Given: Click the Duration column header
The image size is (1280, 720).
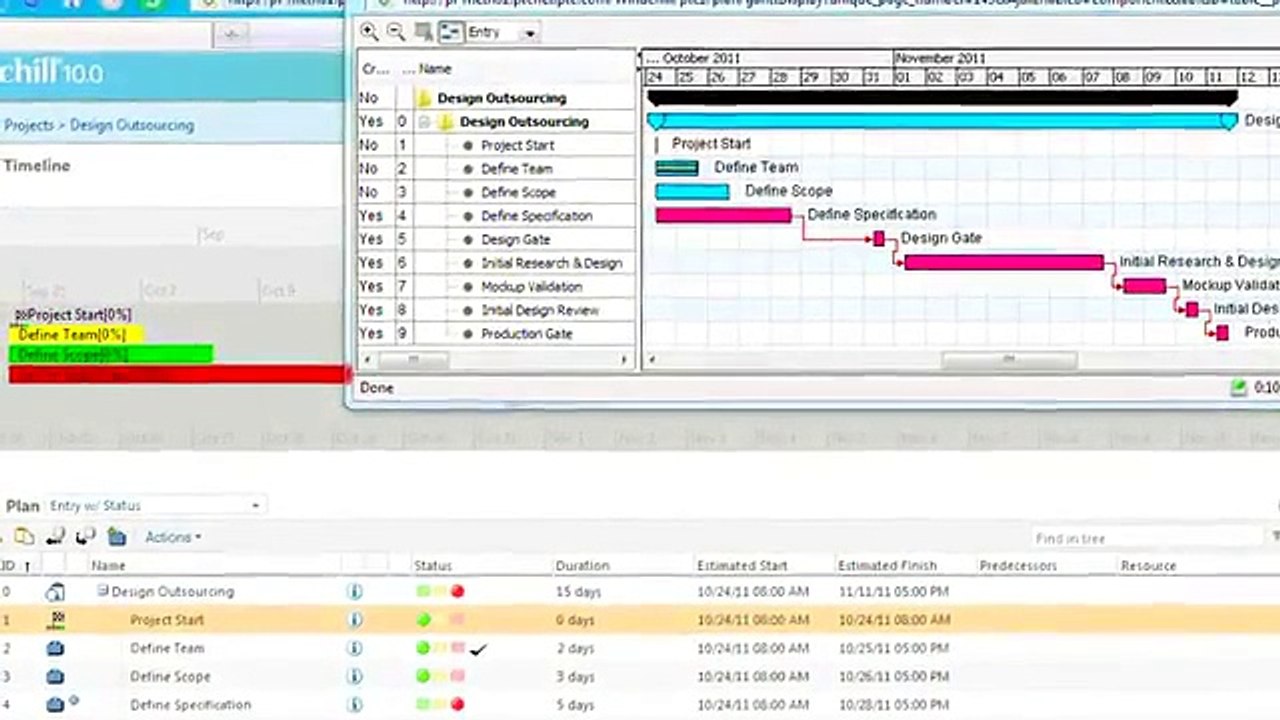Looking at the screenshot, I should pyautogui.click(x=582, y=566).
